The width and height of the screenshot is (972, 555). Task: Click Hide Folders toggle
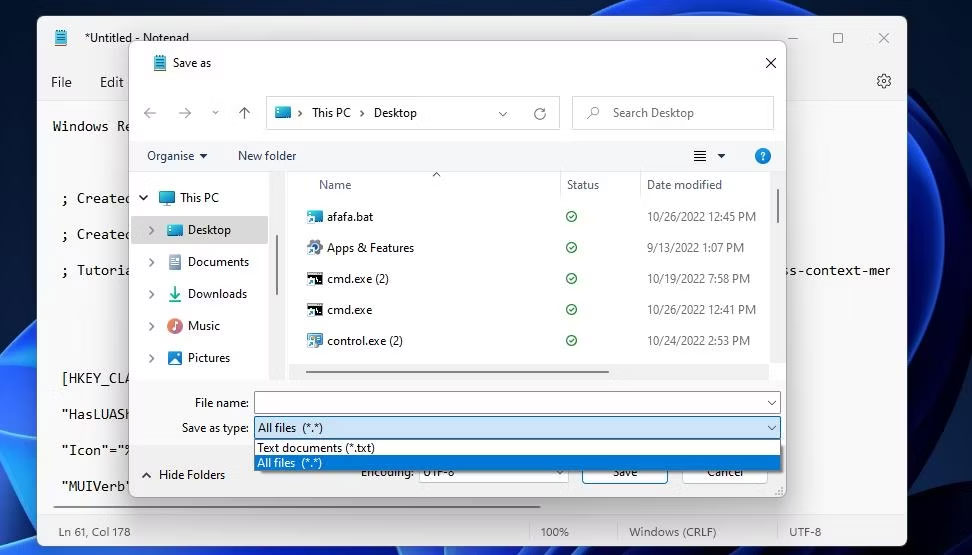tap(183, 475)
